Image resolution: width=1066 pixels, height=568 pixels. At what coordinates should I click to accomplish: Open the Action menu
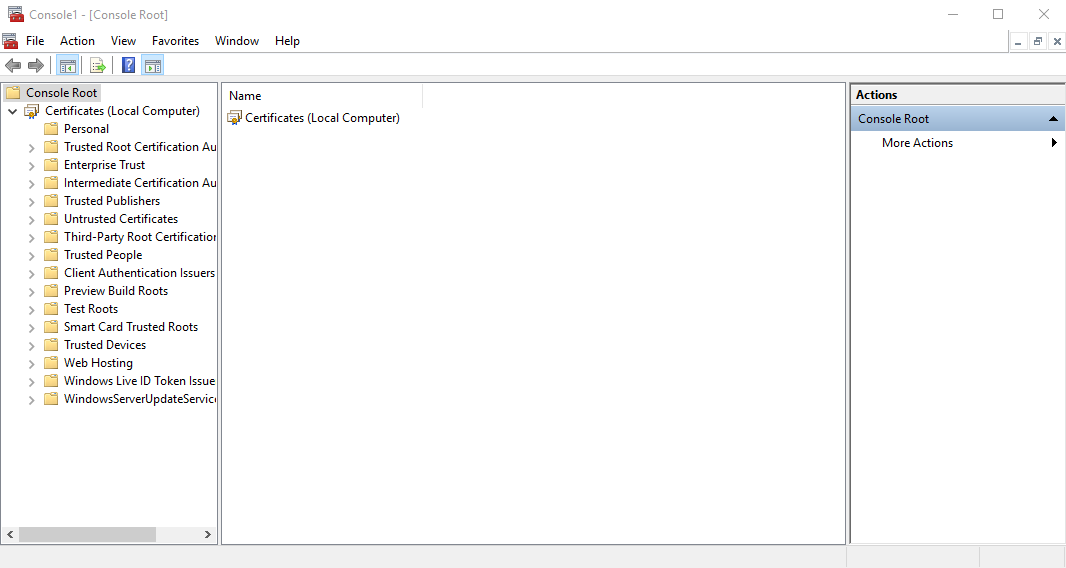(77, 41)
